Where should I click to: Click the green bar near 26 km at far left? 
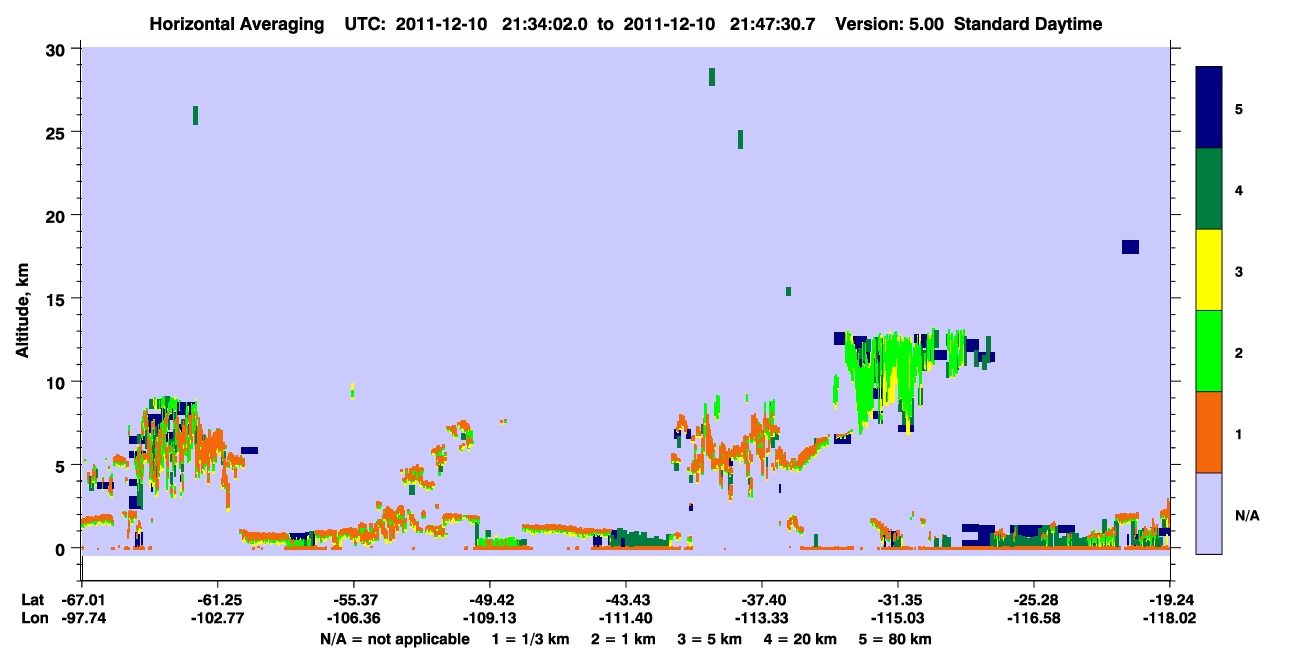pyautogui.click(x=195, y=115)
